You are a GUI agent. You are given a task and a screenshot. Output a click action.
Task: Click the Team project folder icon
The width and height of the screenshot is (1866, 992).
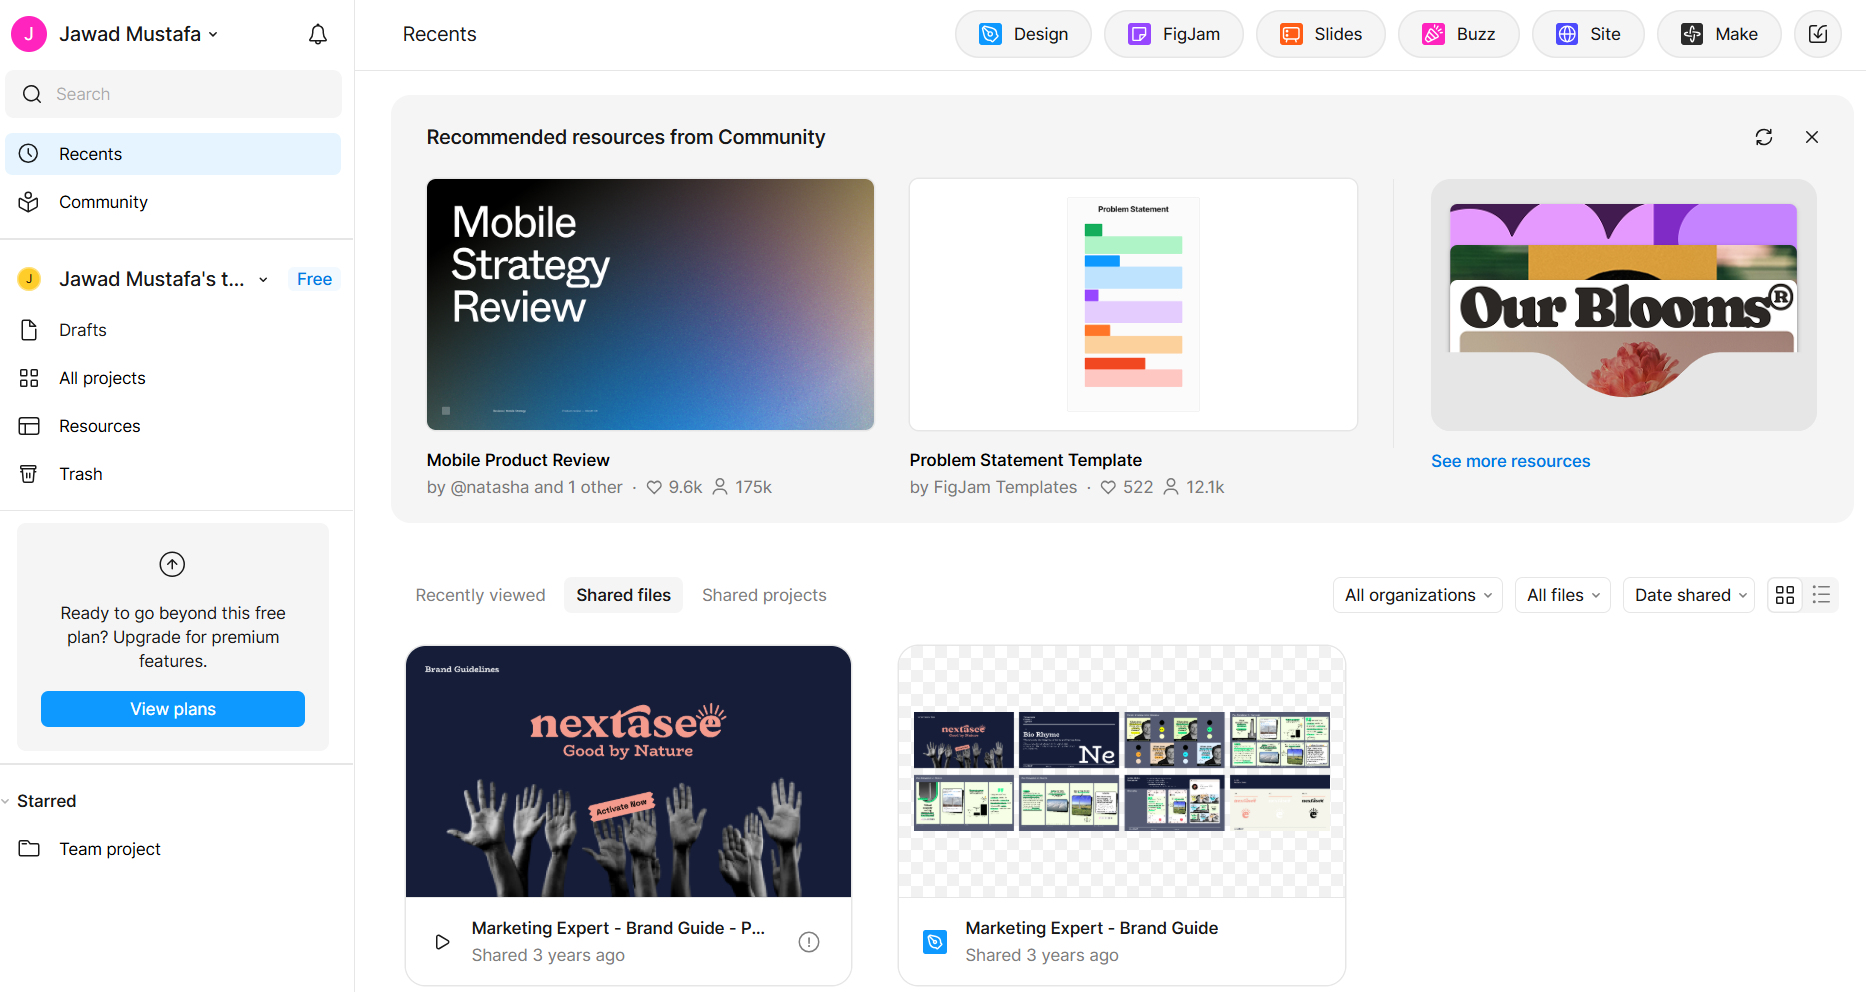(x=29, y=849)
